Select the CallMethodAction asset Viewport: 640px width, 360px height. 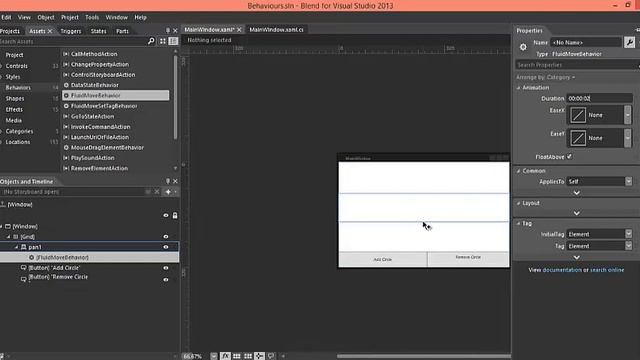[94, 54]
